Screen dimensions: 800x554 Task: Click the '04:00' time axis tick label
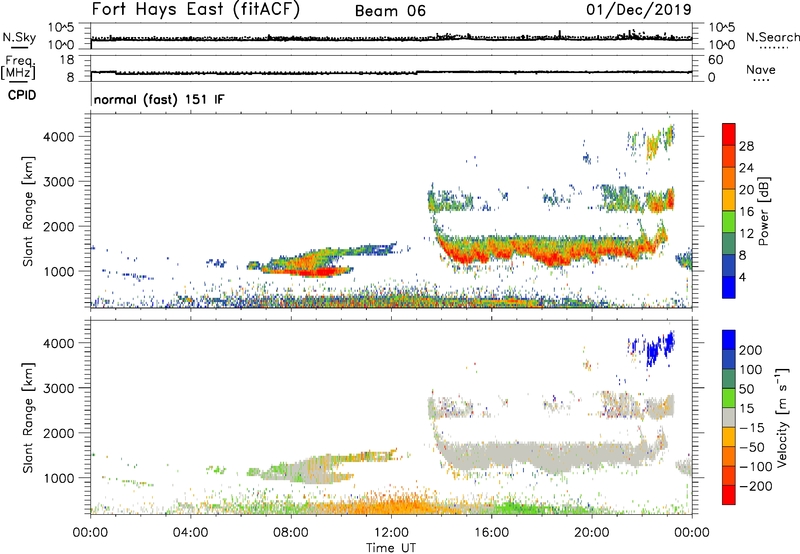pyautogui.click(x=190, y=533)
